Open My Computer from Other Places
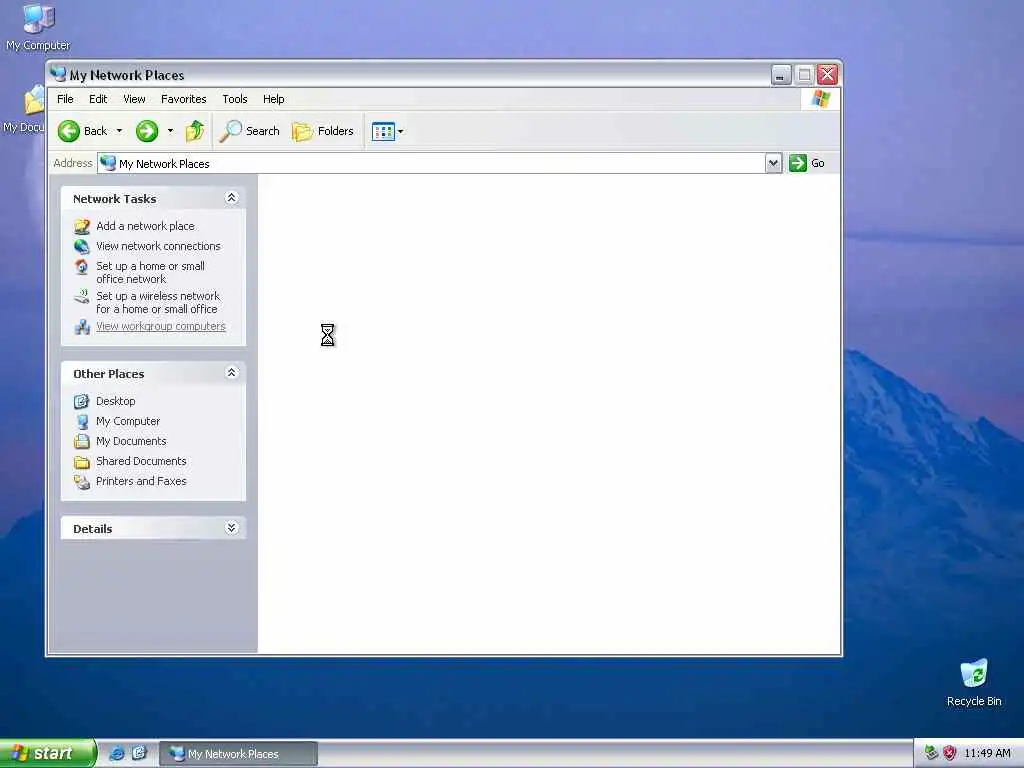The image size is (1024, 768). (x=128, y=421)
